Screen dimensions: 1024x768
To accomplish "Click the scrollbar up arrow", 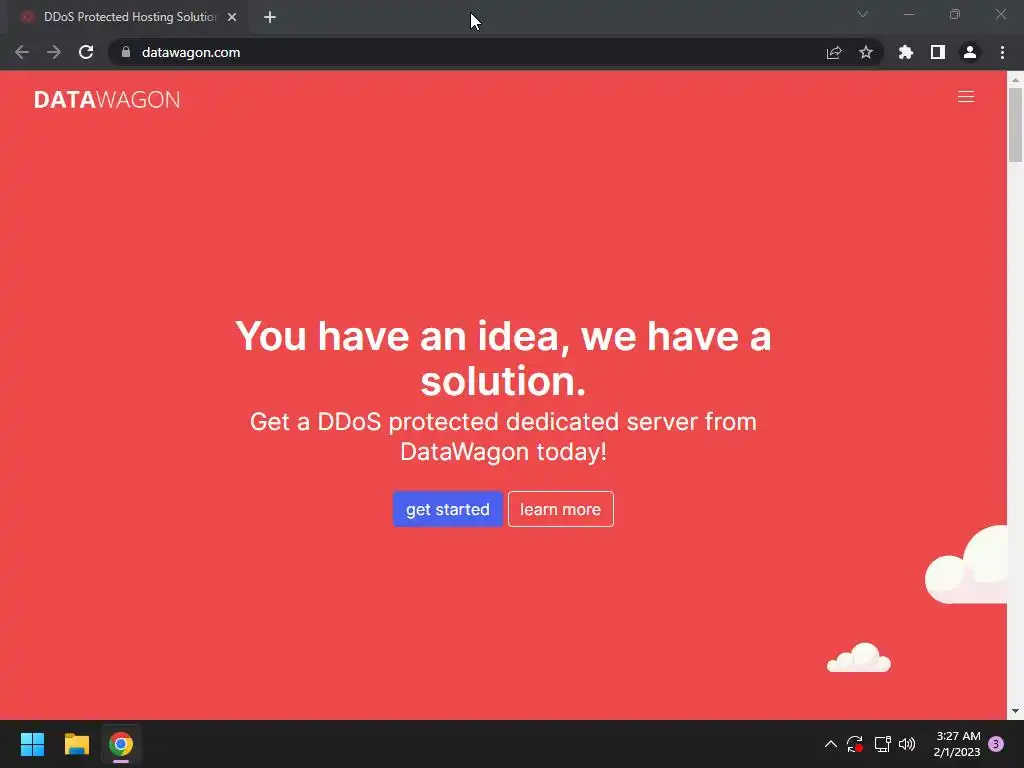I will (x=1015, y=79).
